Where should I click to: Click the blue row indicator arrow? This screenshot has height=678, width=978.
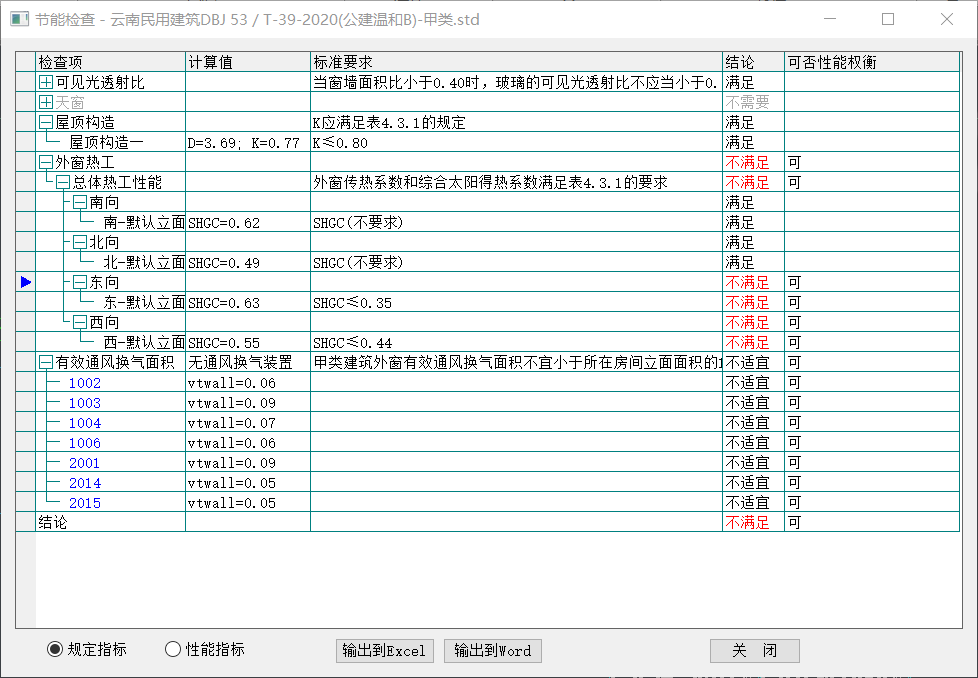[x=26, y=283]
